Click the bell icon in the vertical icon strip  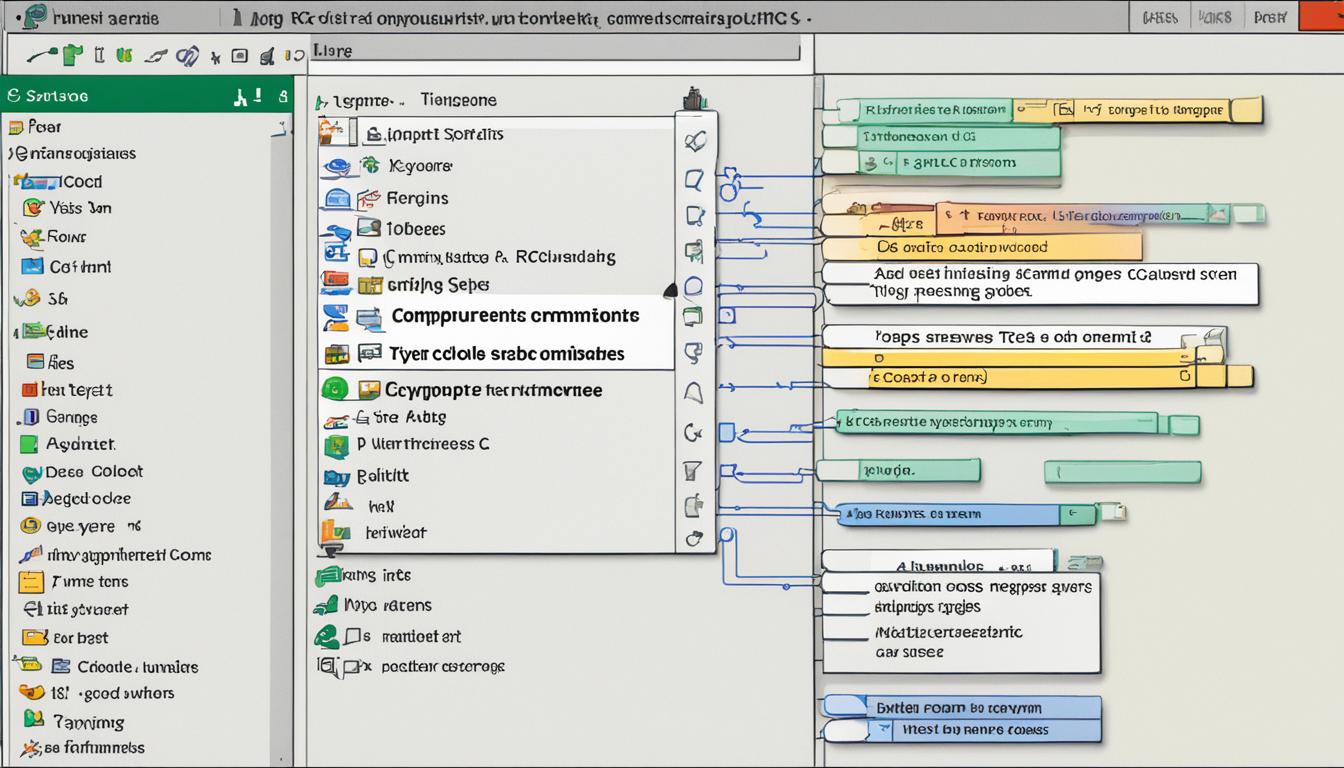693,392
